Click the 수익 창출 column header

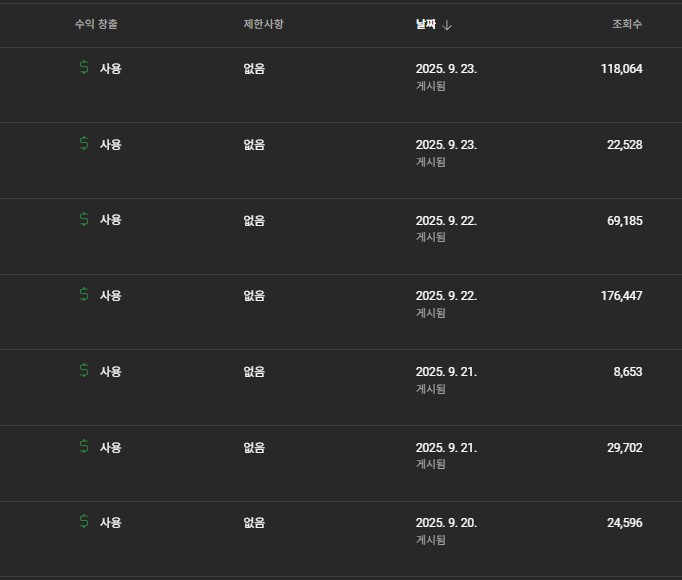(96, 23)
